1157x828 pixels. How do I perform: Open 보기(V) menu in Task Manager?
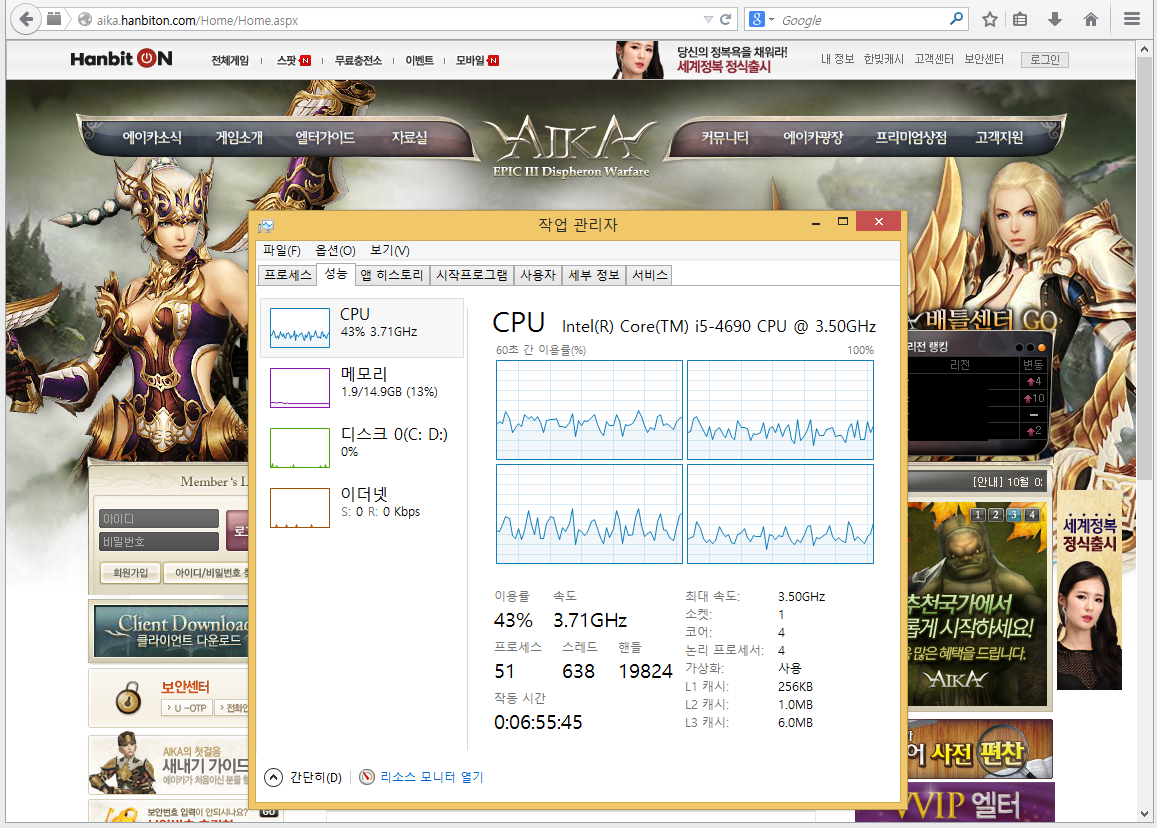click(389, 251)
